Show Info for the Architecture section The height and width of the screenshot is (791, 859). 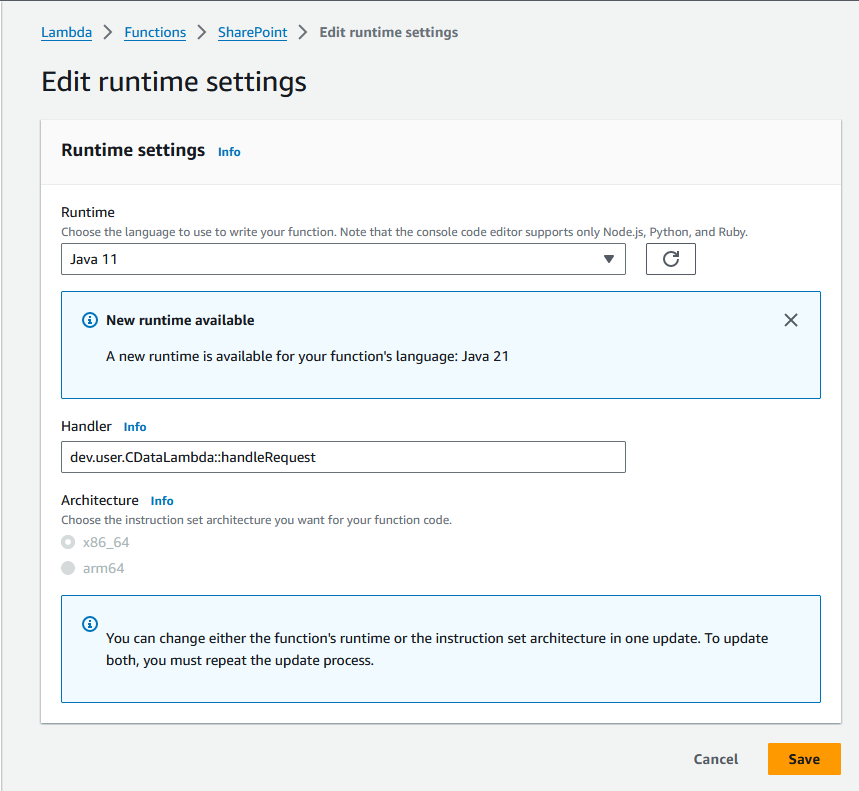pos(162,501)
